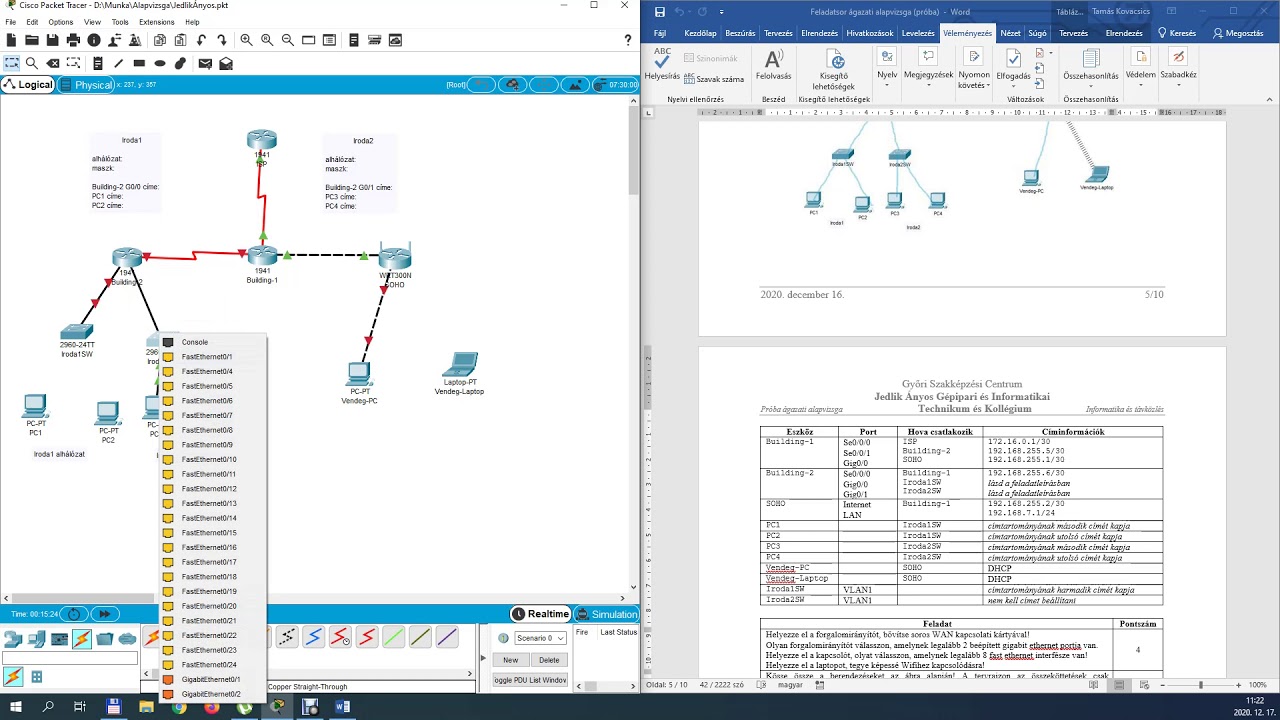Add a Complex PDU open envelope
1280x720 pixels.
click(226, 63)
